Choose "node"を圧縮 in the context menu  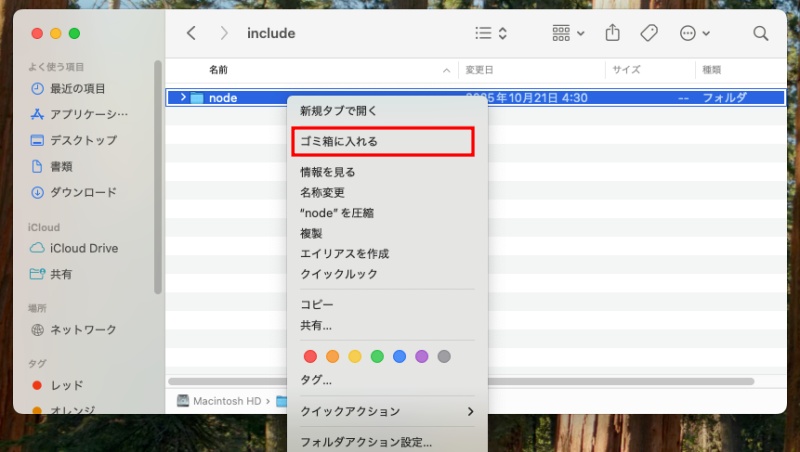tap(337, 213)
